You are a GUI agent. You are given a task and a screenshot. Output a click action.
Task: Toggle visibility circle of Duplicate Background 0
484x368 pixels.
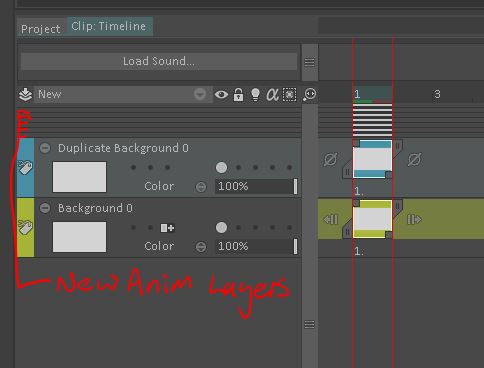click(x=221, y=167)
